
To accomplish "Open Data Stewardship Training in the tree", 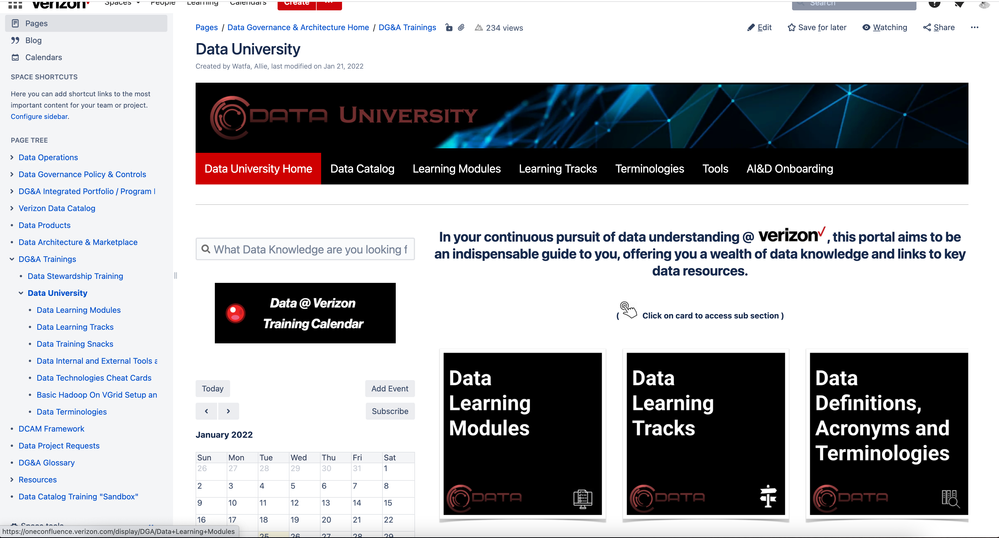I will point(75,276).
